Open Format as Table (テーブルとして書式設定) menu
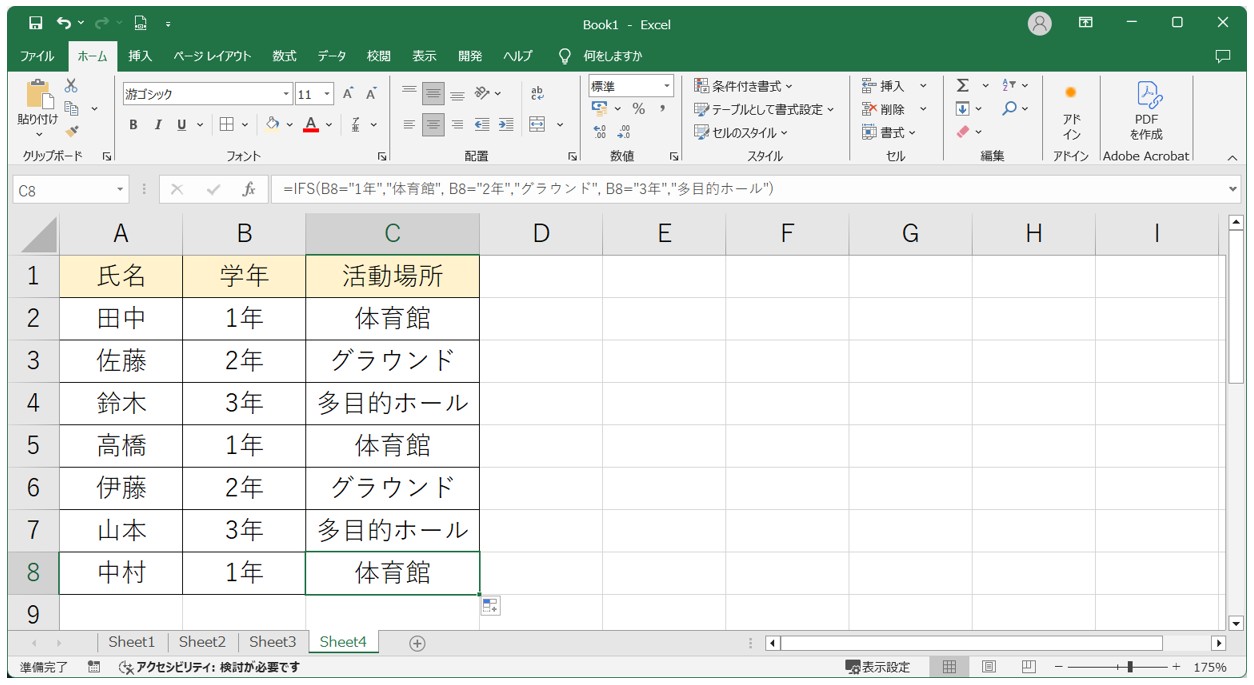 click(x=764, y=109)
